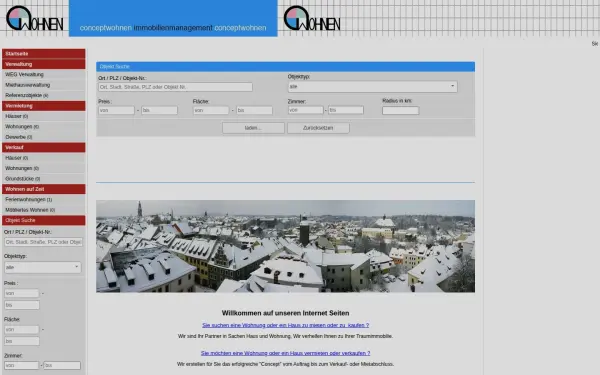Click the laden... search button
Image resolution: width=600 pixels, height=375 pixels.
(x=253, y=128)
